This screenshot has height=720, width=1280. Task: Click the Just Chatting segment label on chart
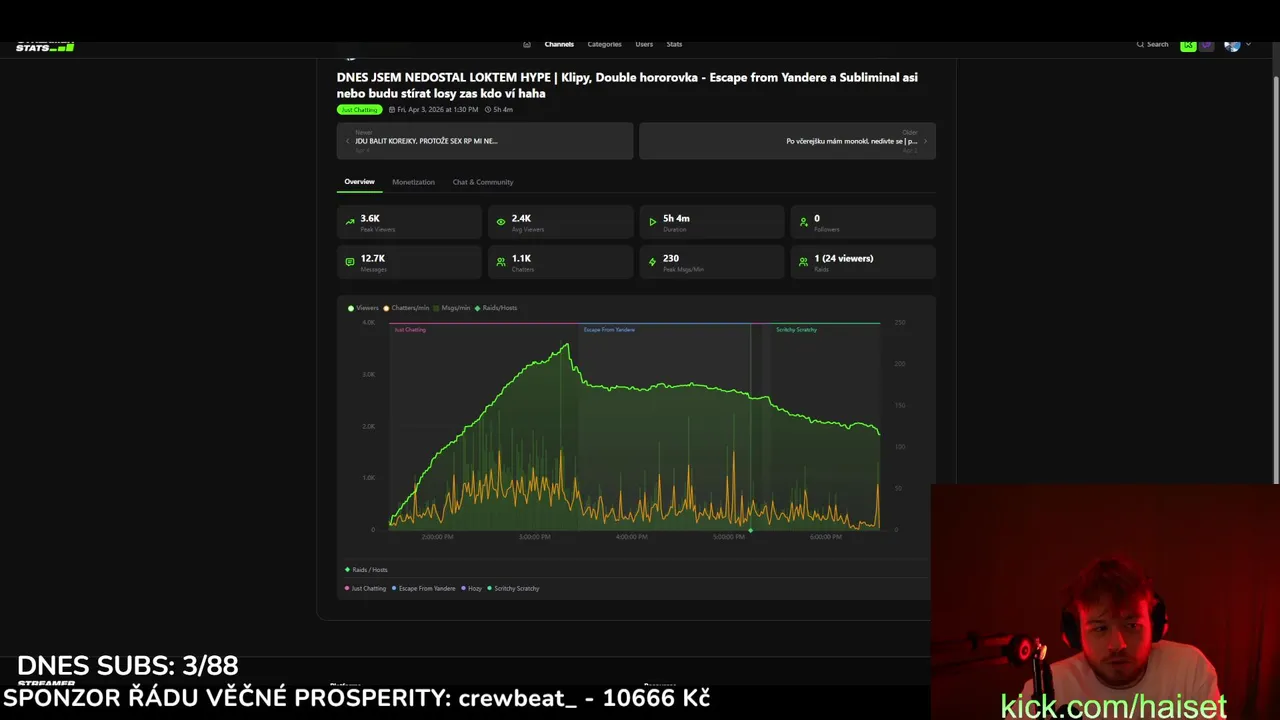pos(410,330)
